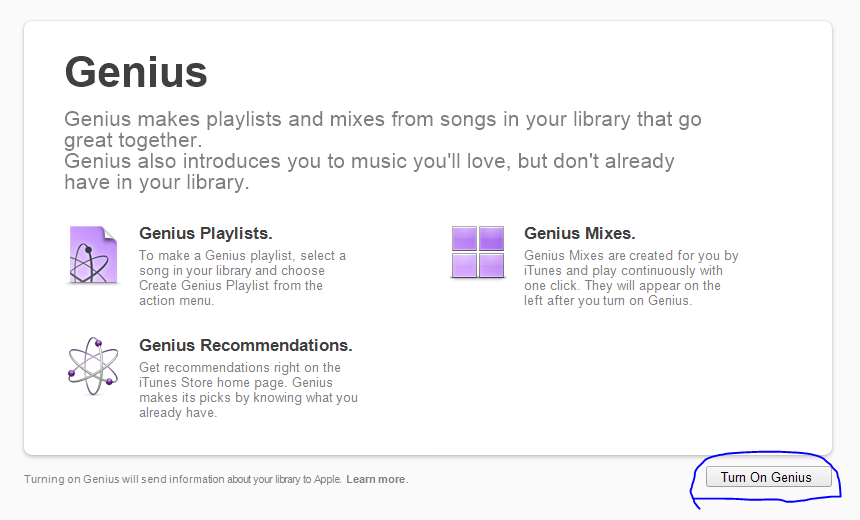Click the top-left purple square of Mixes icon
Screen dimensions: 860x520
point(464,239)
